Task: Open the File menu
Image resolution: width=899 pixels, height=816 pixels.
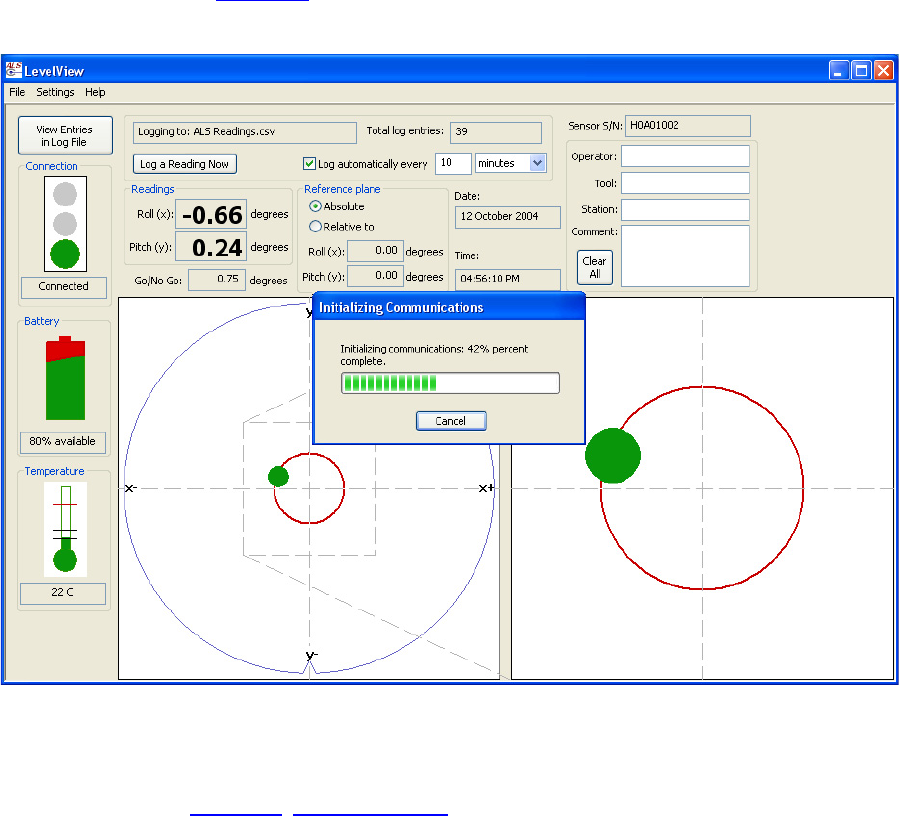Action: pyautogui.click(x=17, y=92)
